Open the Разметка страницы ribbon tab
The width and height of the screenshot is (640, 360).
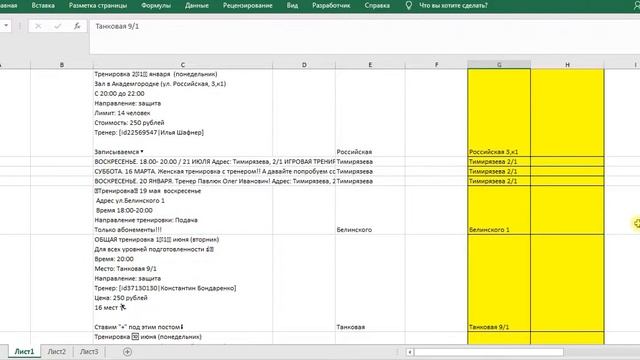pos(98,6)
